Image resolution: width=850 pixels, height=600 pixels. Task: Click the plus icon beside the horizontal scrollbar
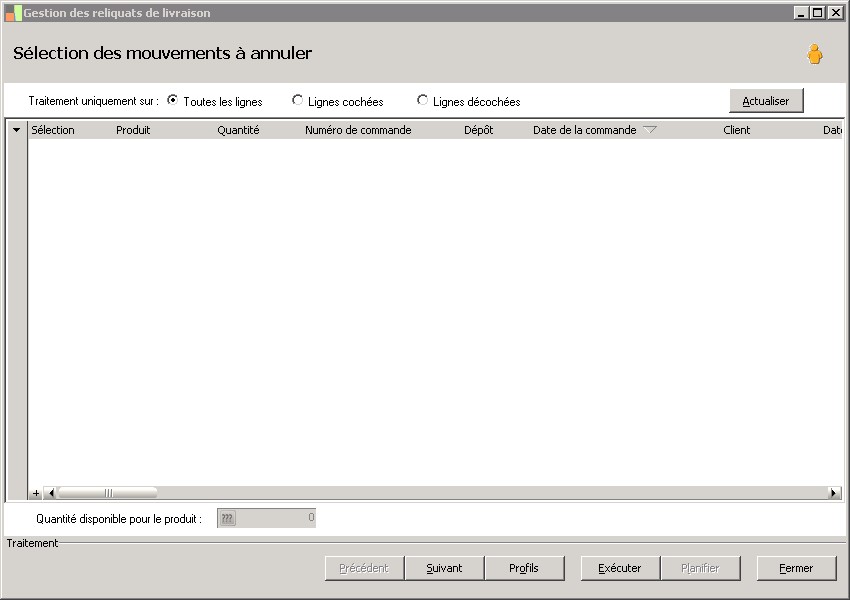(x=36, y=493)
